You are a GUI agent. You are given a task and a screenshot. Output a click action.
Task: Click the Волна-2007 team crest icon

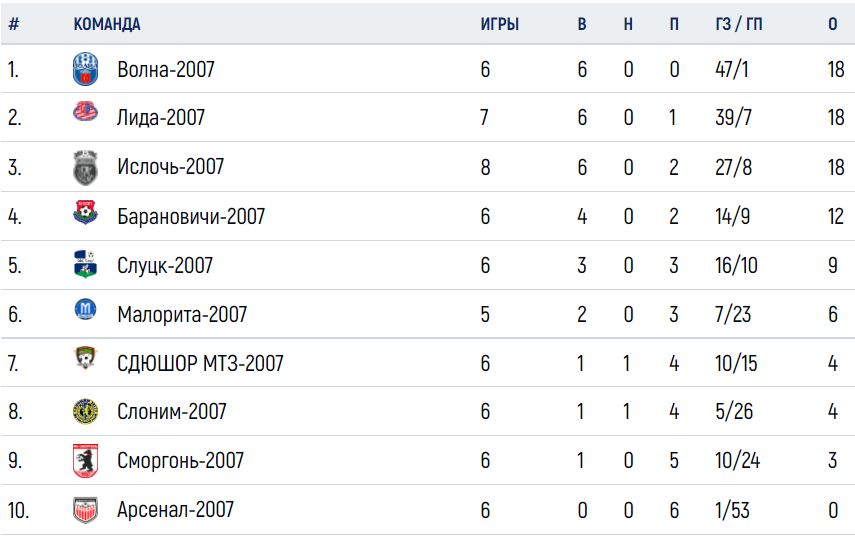click(86, 69)
